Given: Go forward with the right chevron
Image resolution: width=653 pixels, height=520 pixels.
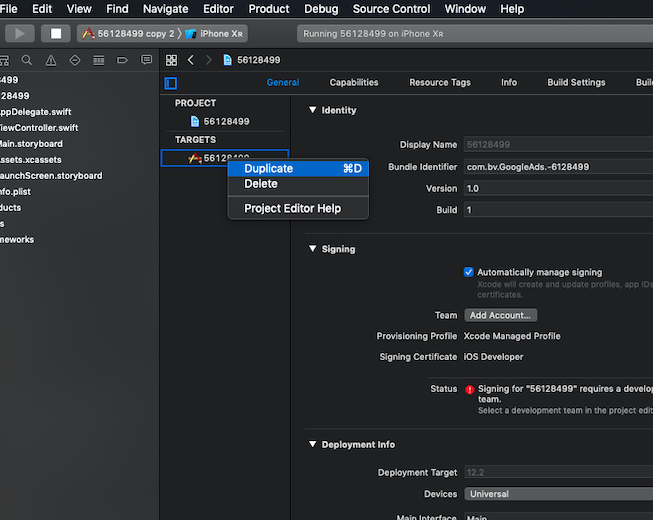Looking at the screenshot, I should (x=209, y=60).
